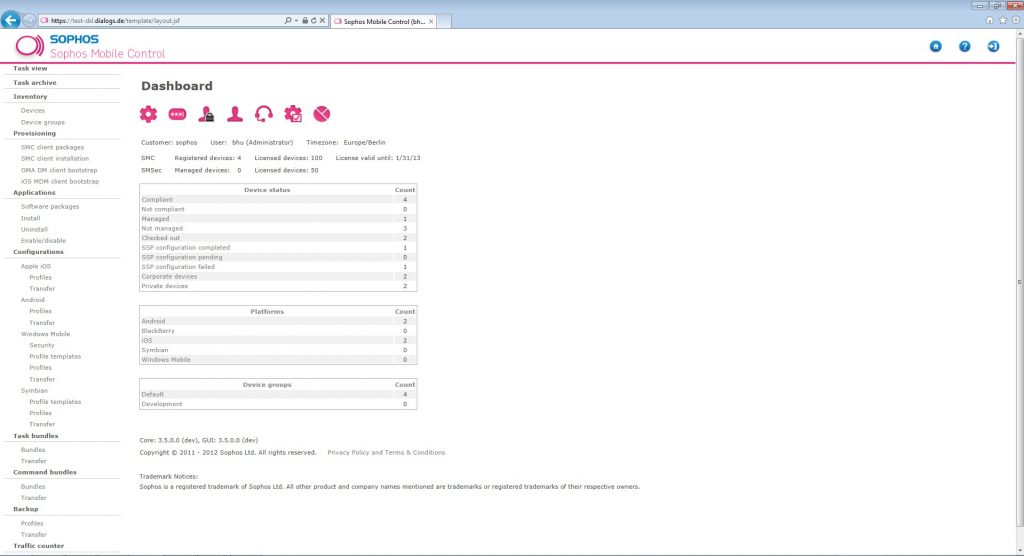
Task: Open Transfer under Android
Action: click(42, 323)
